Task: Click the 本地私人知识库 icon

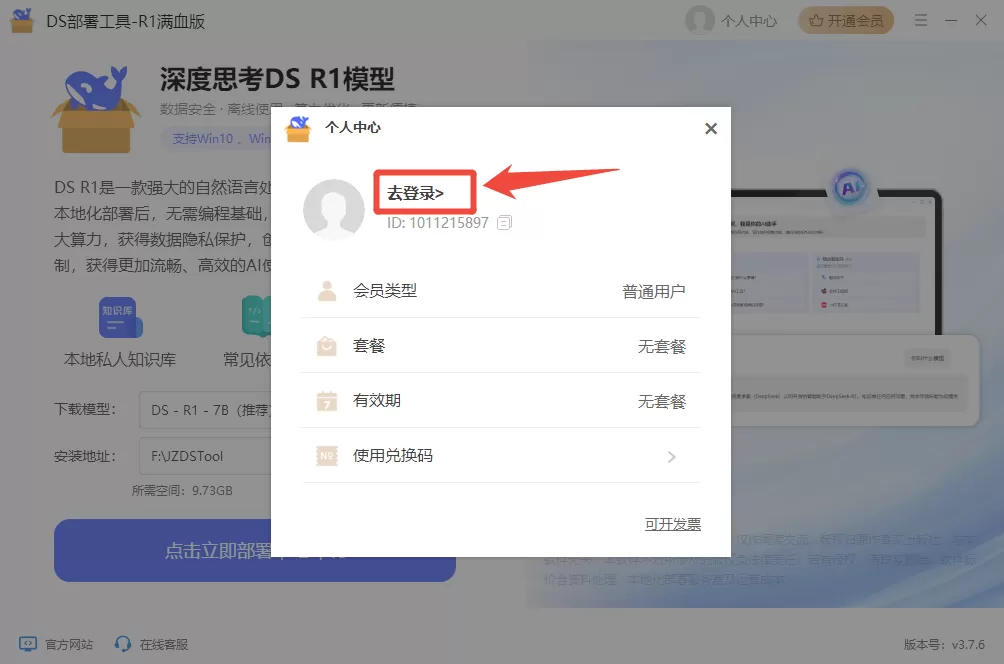Action: point(120,317)
